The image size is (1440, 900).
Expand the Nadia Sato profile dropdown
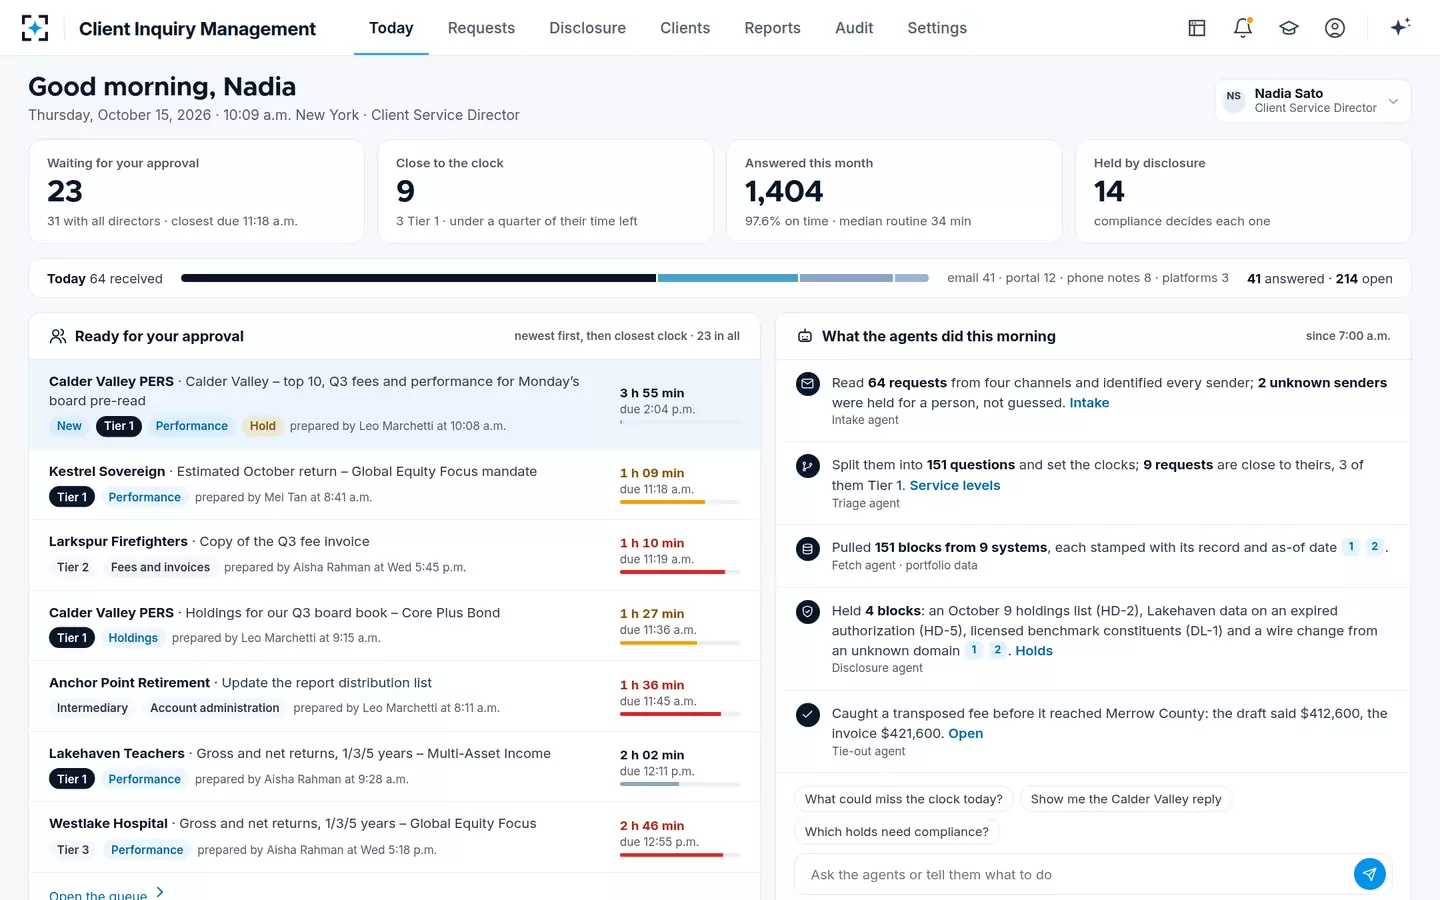click(1313, 101)
